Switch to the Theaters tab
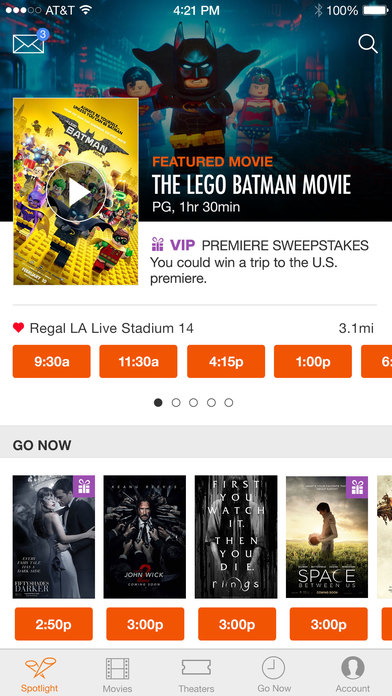Screen dimensions: 392x696 196,675
